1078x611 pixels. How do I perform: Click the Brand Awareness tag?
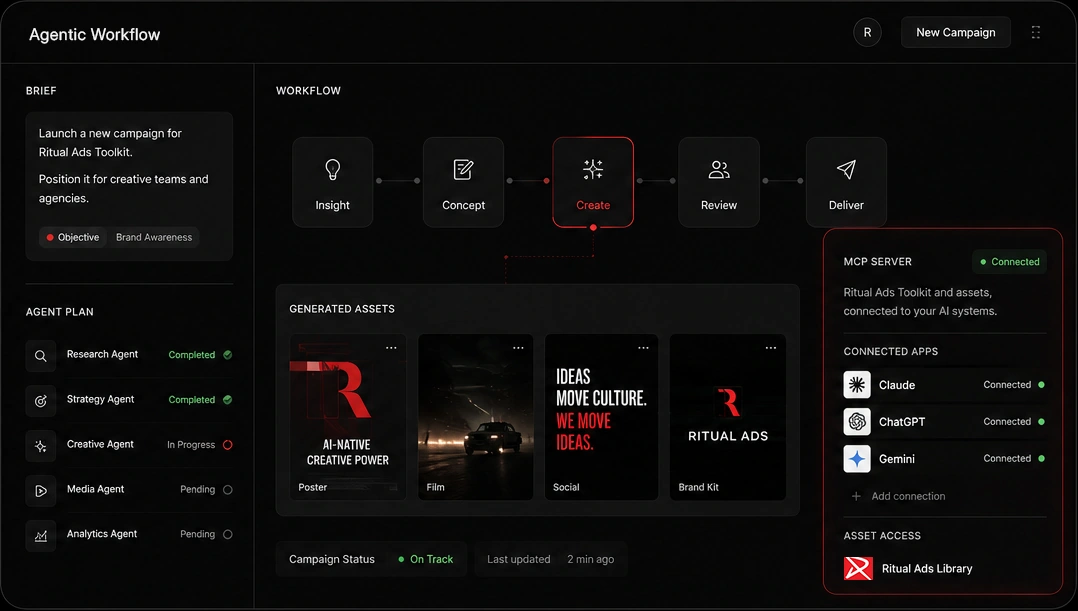point(154,237)
